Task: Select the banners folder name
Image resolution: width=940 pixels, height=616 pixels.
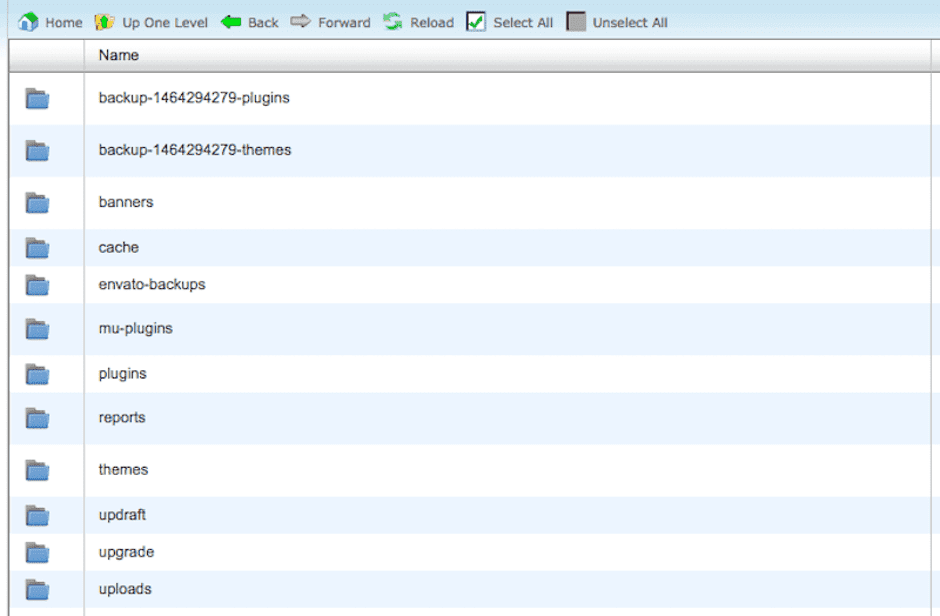Action: pos(126,202)
